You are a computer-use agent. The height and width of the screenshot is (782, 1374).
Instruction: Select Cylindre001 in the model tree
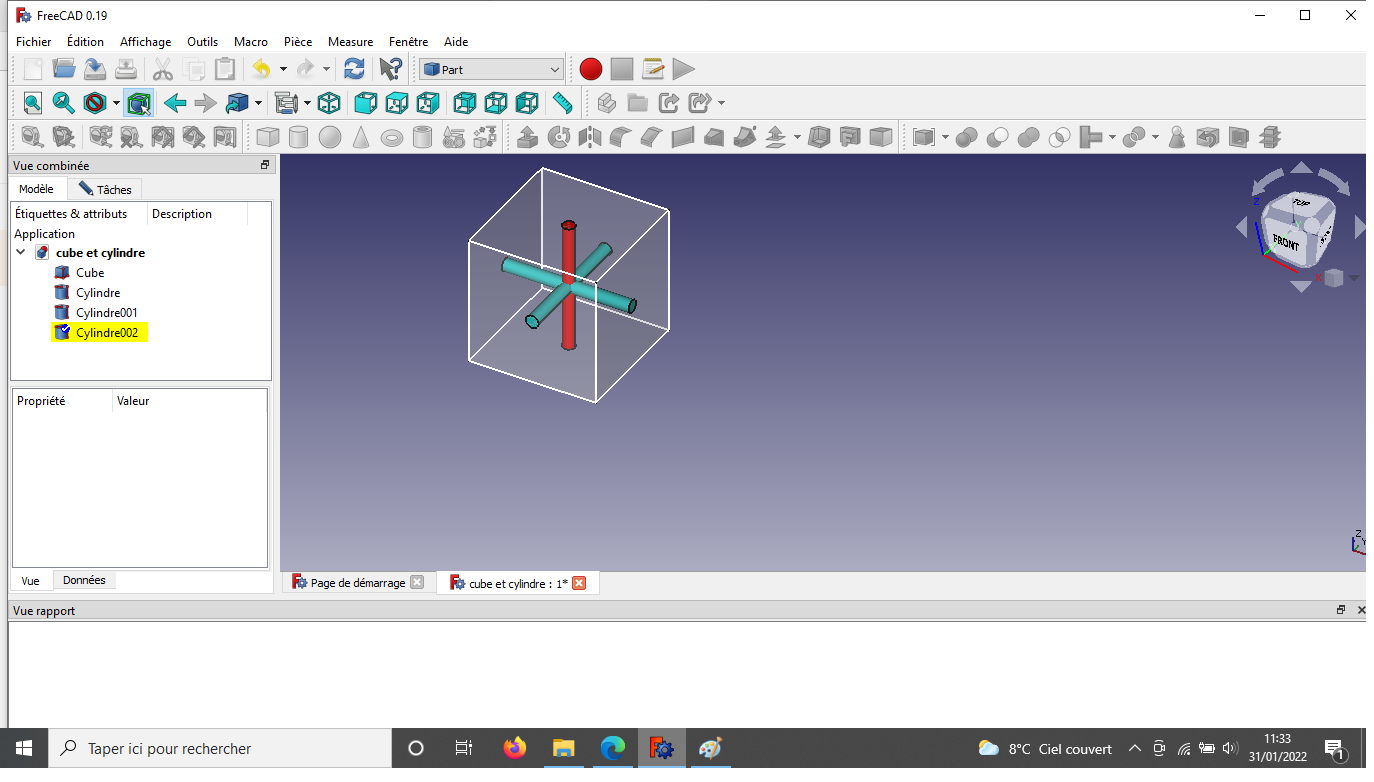coord(106,313)
